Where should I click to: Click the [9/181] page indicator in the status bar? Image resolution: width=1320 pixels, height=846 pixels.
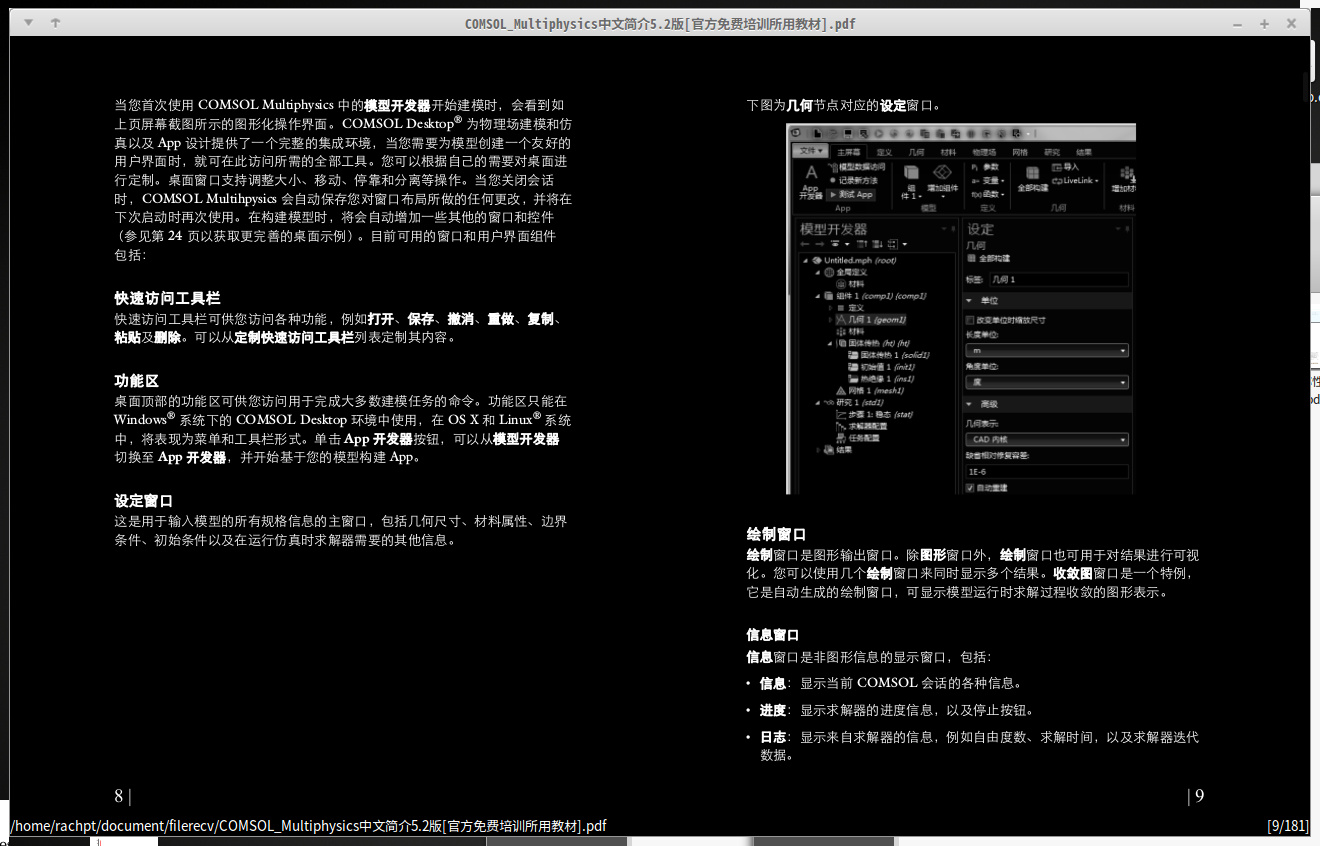pos(1288,826)
